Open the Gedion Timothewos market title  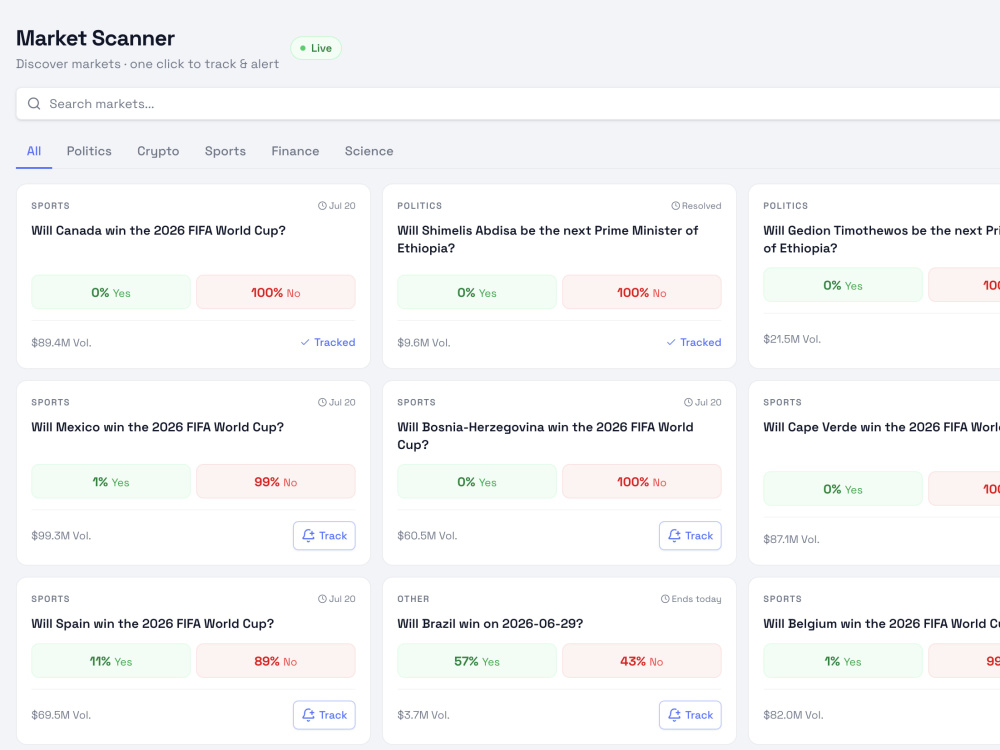click(x=881, y=239)
